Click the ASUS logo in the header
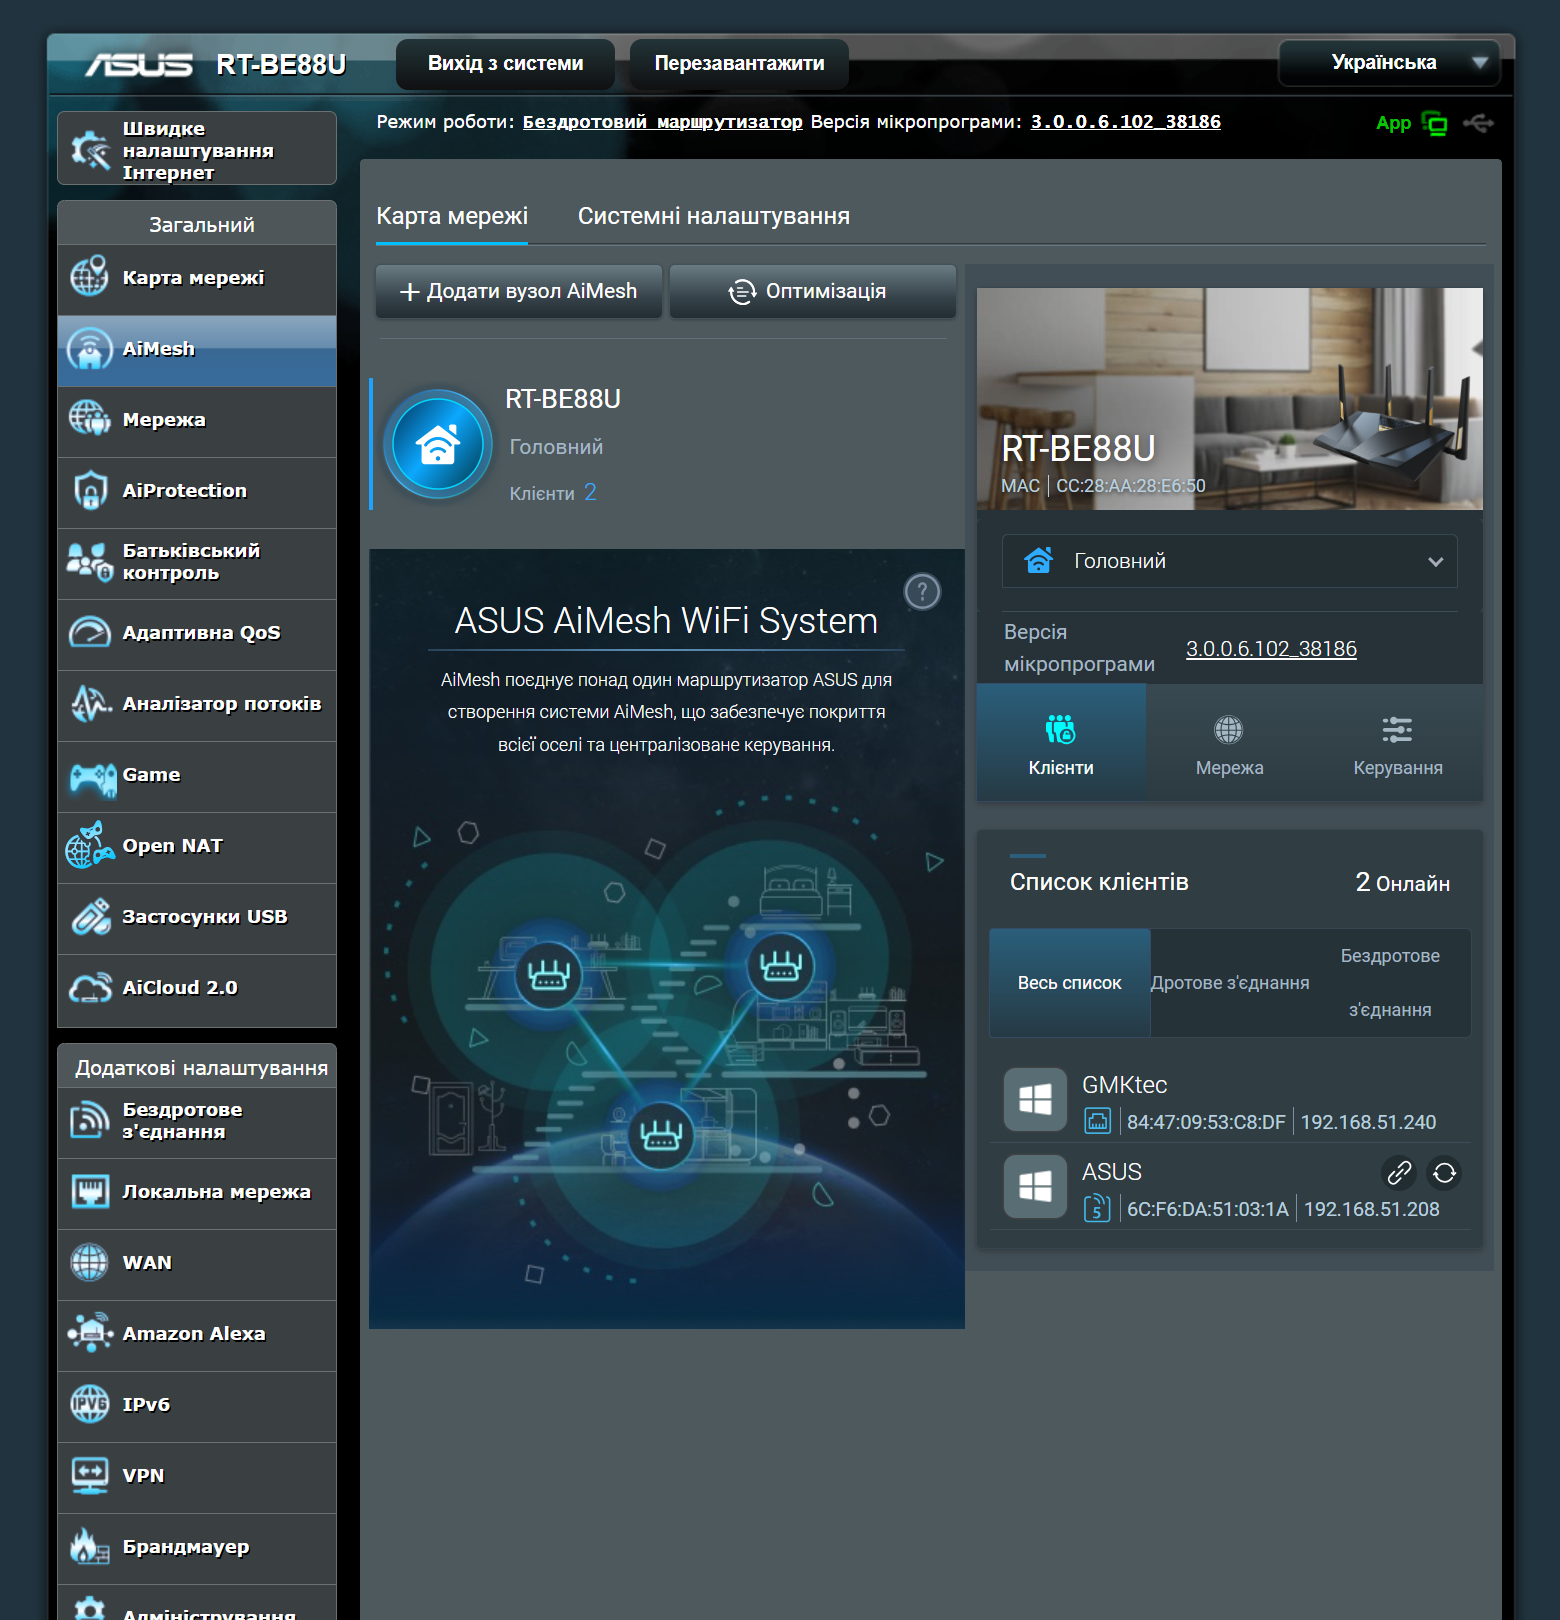 coord(139,65)
